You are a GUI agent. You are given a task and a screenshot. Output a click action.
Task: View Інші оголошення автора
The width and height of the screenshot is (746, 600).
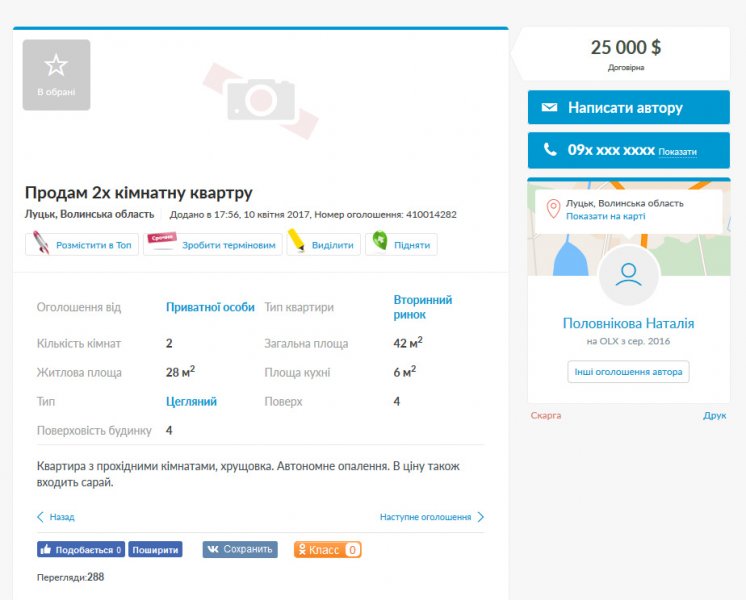pos(628,372)
